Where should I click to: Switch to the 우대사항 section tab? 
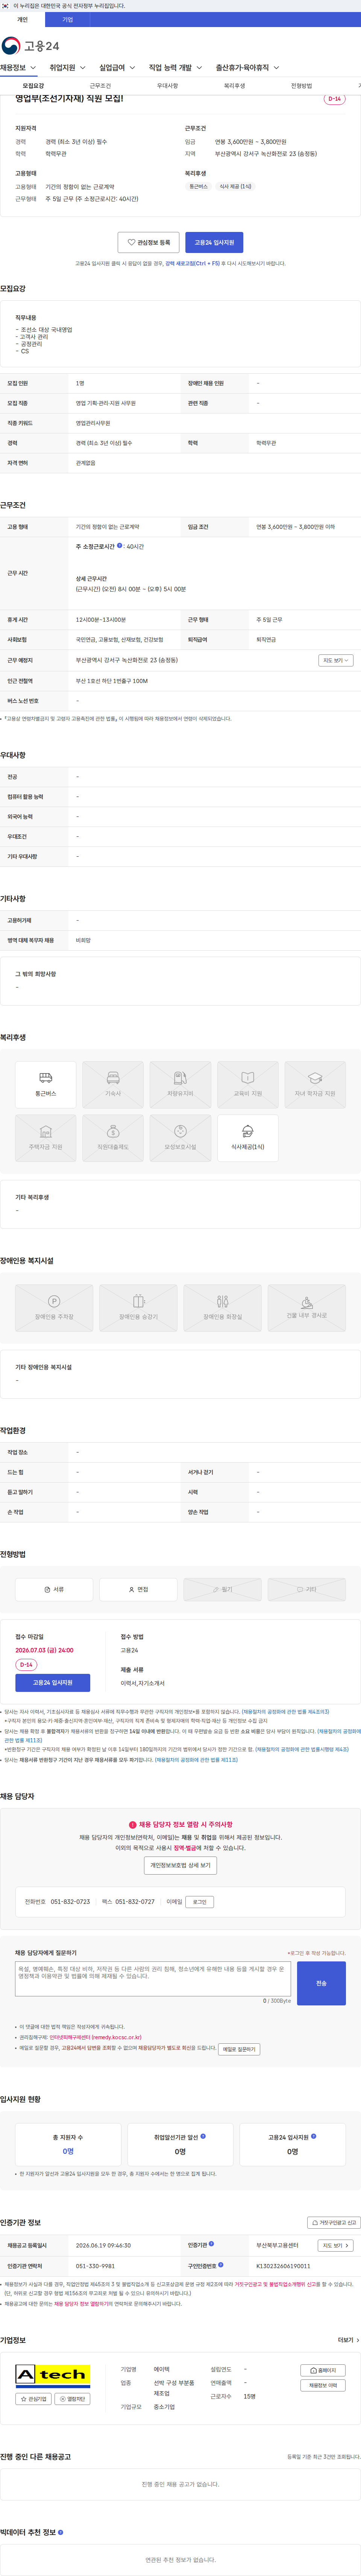[167, 86]
